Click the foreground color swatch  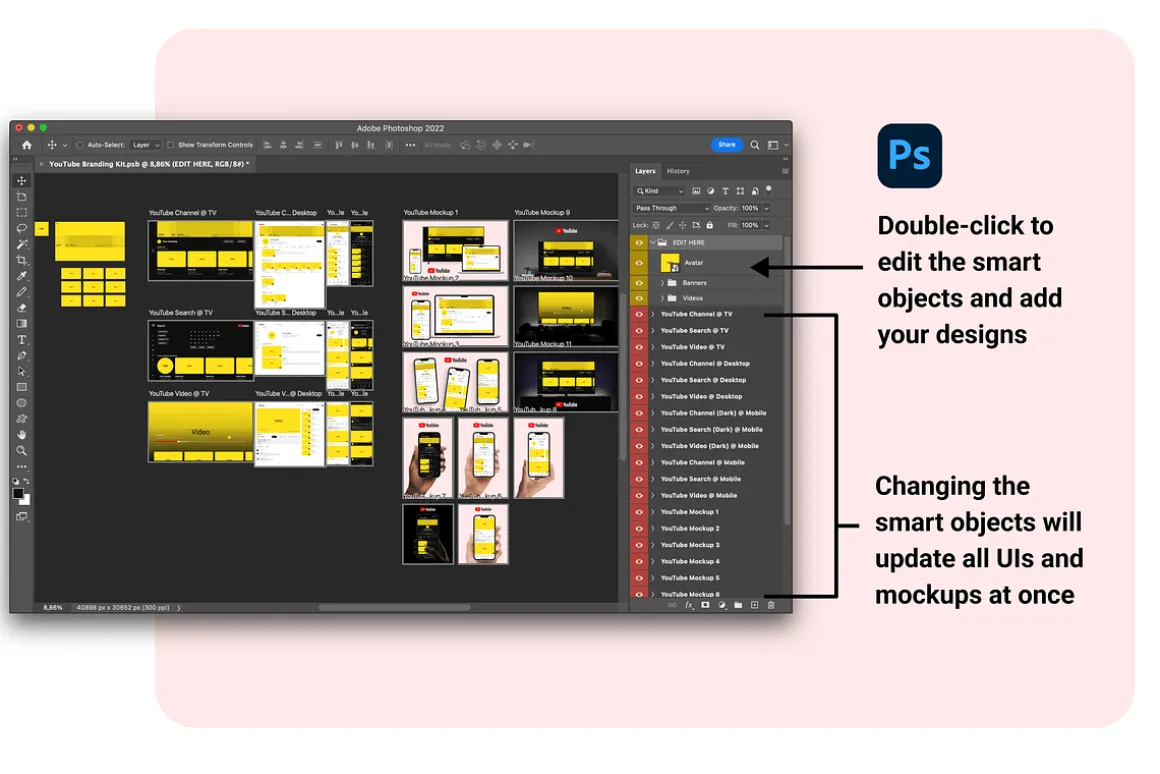18,494
